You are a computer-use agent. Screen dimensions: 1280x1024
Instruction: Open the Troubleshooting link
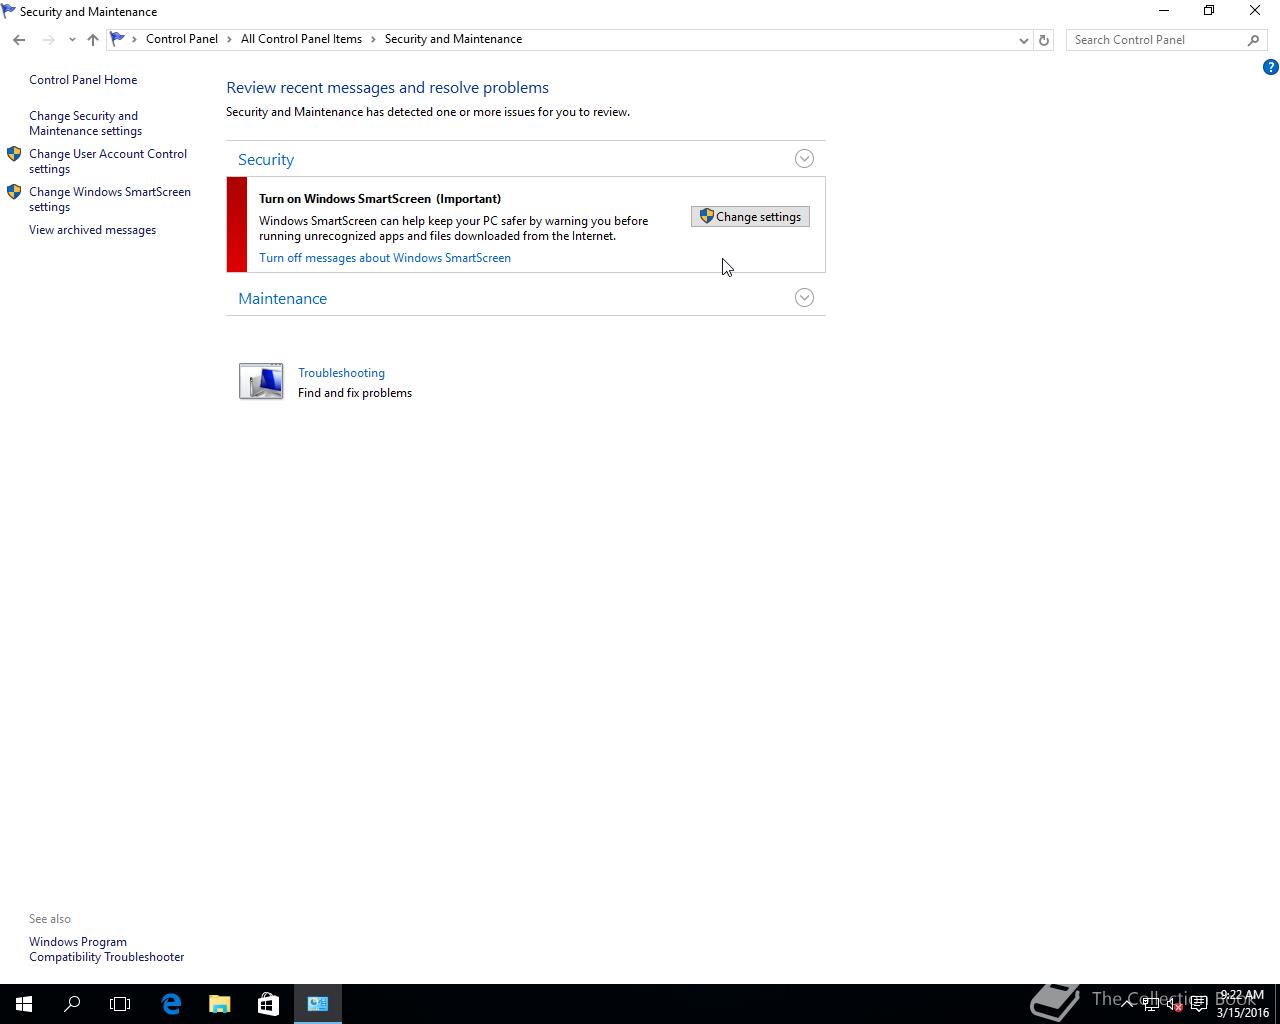(x=341, y=373)
